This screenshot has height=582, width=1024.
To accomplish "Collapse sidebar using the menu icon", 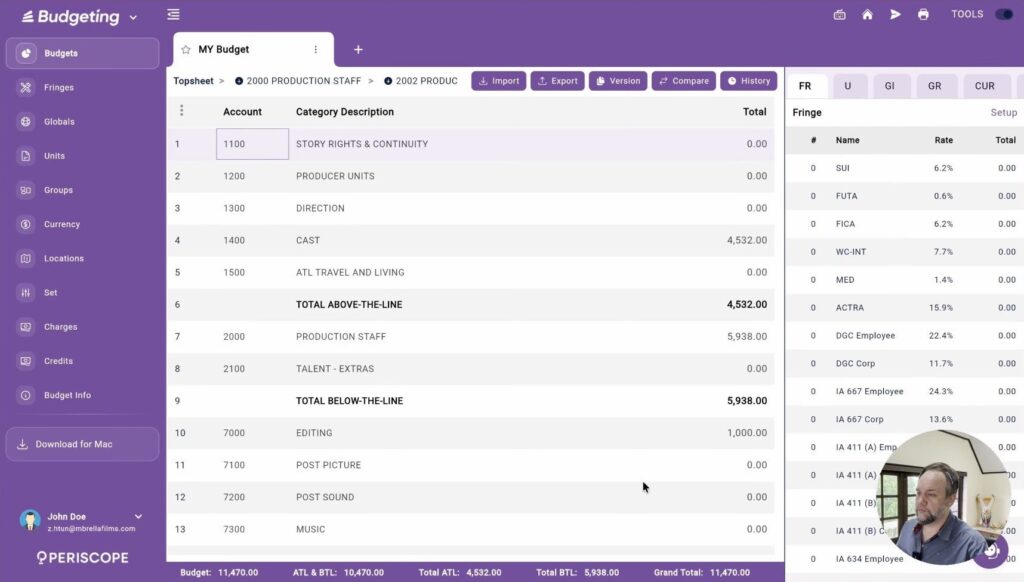I will tap(174, 15).
